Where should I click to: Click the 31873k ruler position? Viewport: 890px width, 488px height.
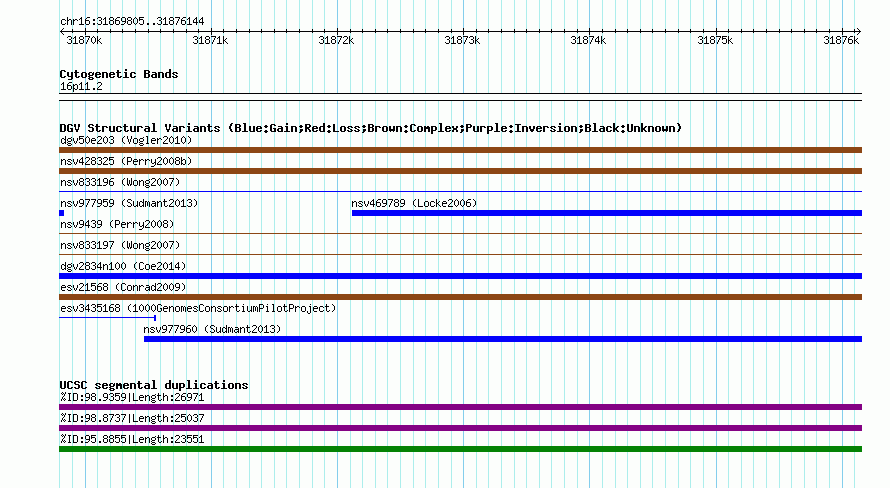(x=462, y=40)
